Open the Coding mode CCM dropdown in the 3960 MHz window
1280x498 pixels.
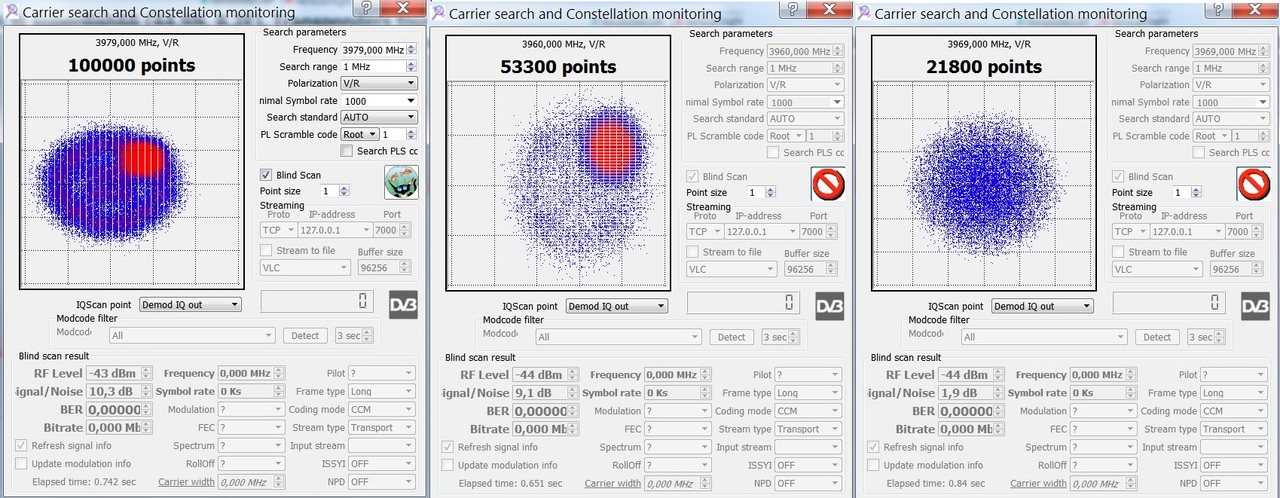(808, 411)
